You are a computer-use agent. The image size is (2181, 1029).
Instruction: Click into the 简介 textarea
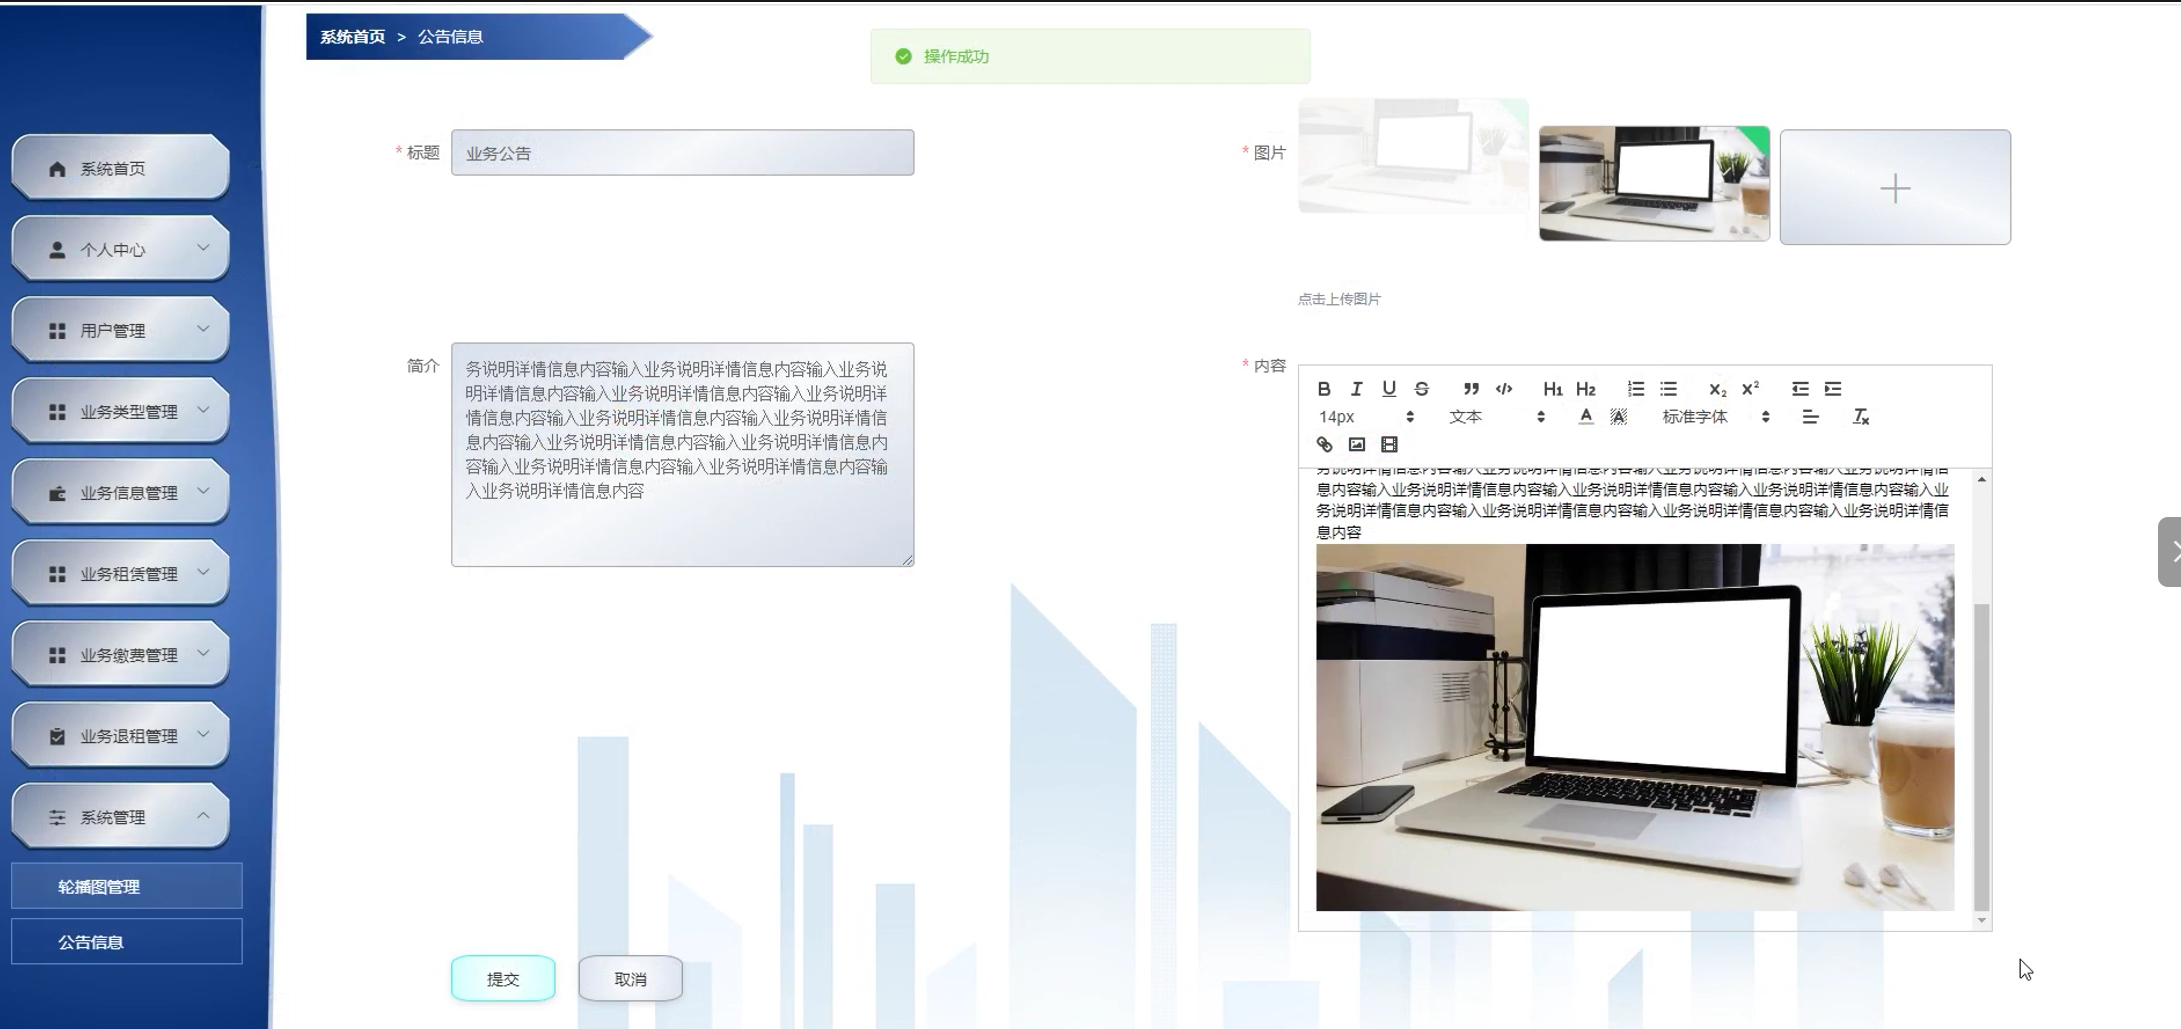682,454
